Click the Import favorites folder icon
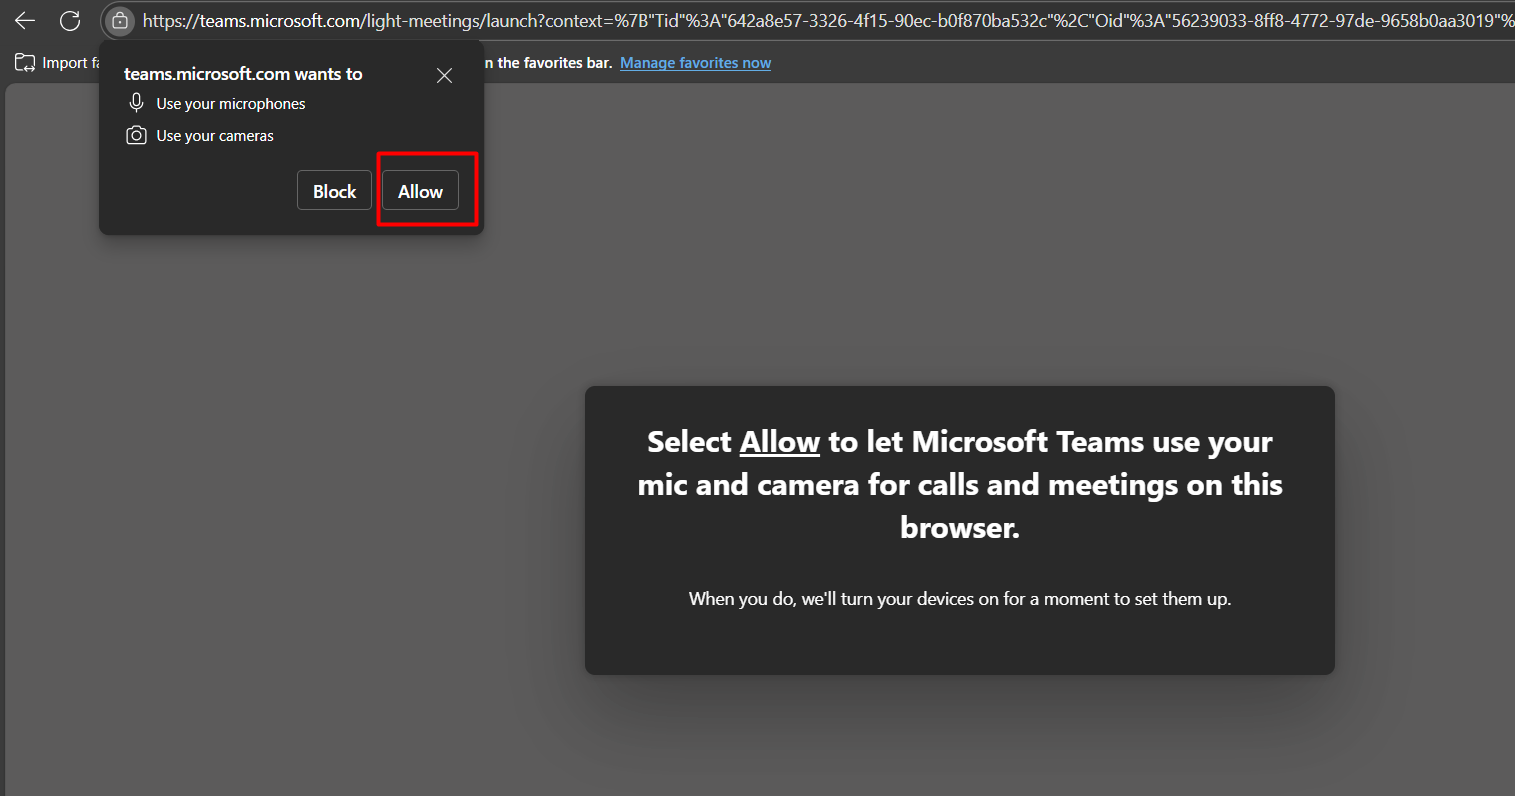Screen dimensions: 1515x796 click(x=25, y=63)
